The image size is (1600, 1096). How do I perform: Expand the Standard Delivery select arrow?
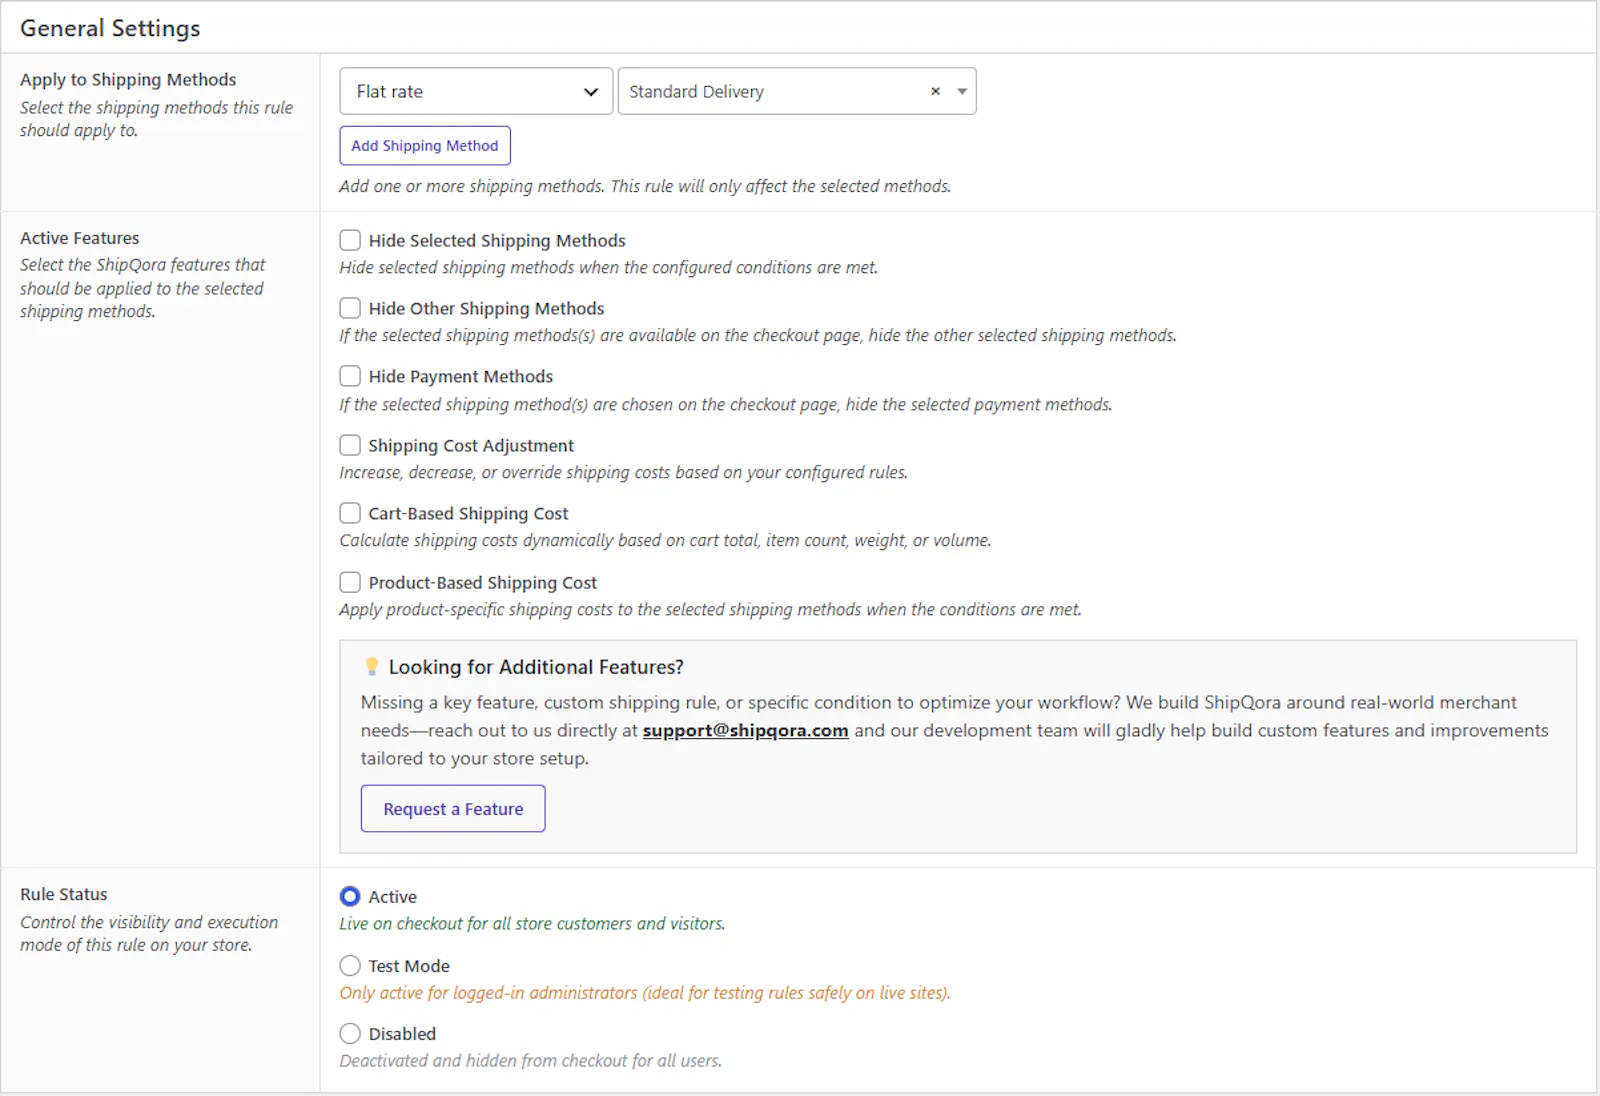point(962,91)
